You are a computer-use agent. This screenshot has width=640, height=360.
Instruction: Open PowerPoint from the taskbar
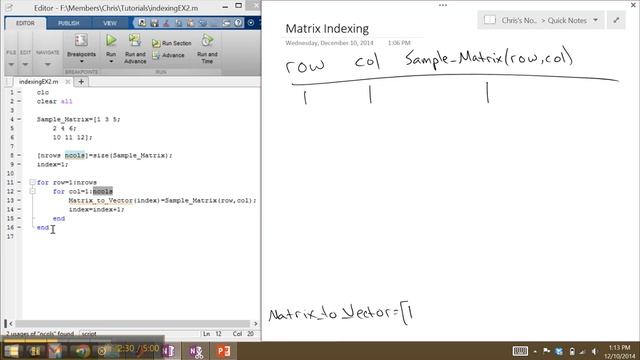coord(223,351)
